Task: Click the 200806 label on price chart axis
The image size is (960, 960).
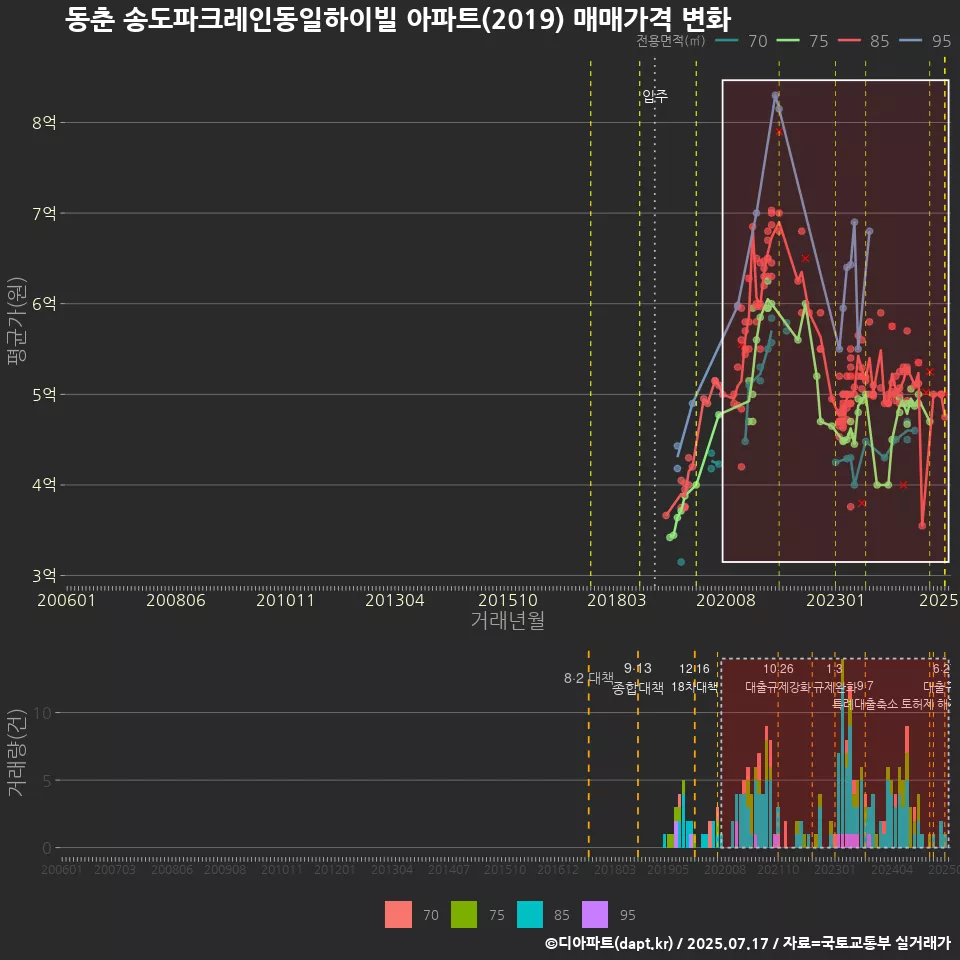Action: 176,600
